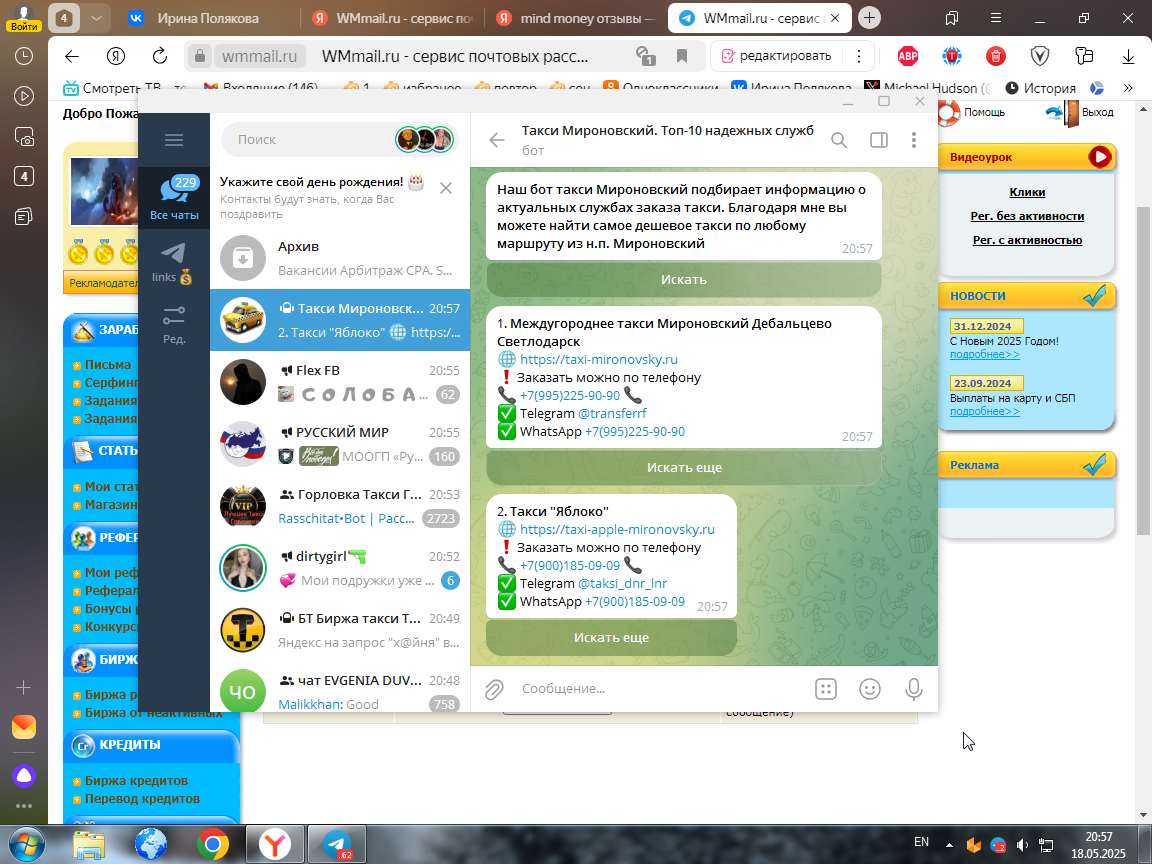This screenshot has height=864, width=1152.
Task: Open Windows Start button
Action: pos(27,845)
